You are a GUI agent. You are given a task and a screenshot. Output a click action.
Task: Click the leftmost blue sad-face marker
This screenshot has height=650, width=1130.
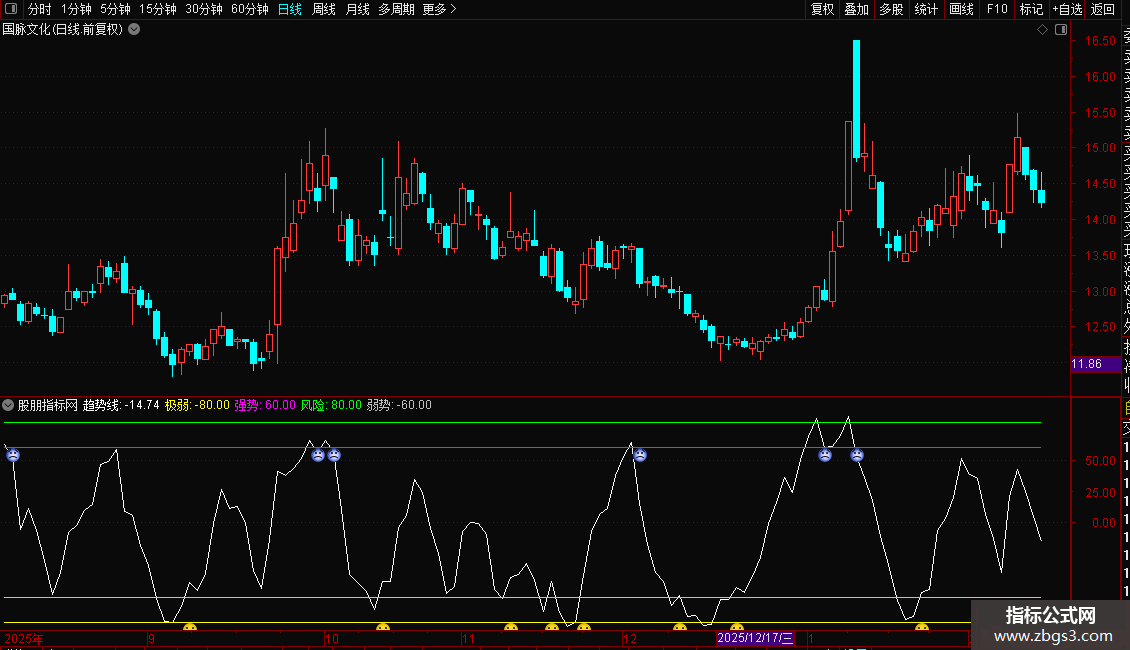click(13, 455)
